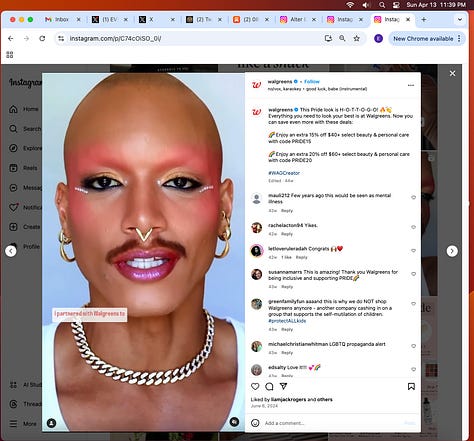Screen dimensions: 474x441
Task: Open the Search sidebar icon
Action: 13,129
